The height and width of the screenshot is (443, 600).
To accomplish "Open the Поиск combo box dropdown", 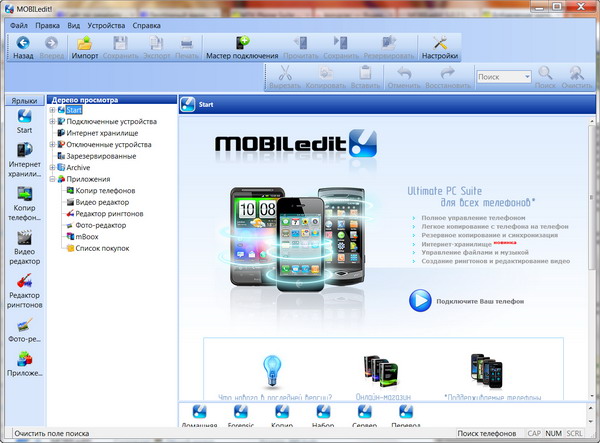I will pos(527,77).
